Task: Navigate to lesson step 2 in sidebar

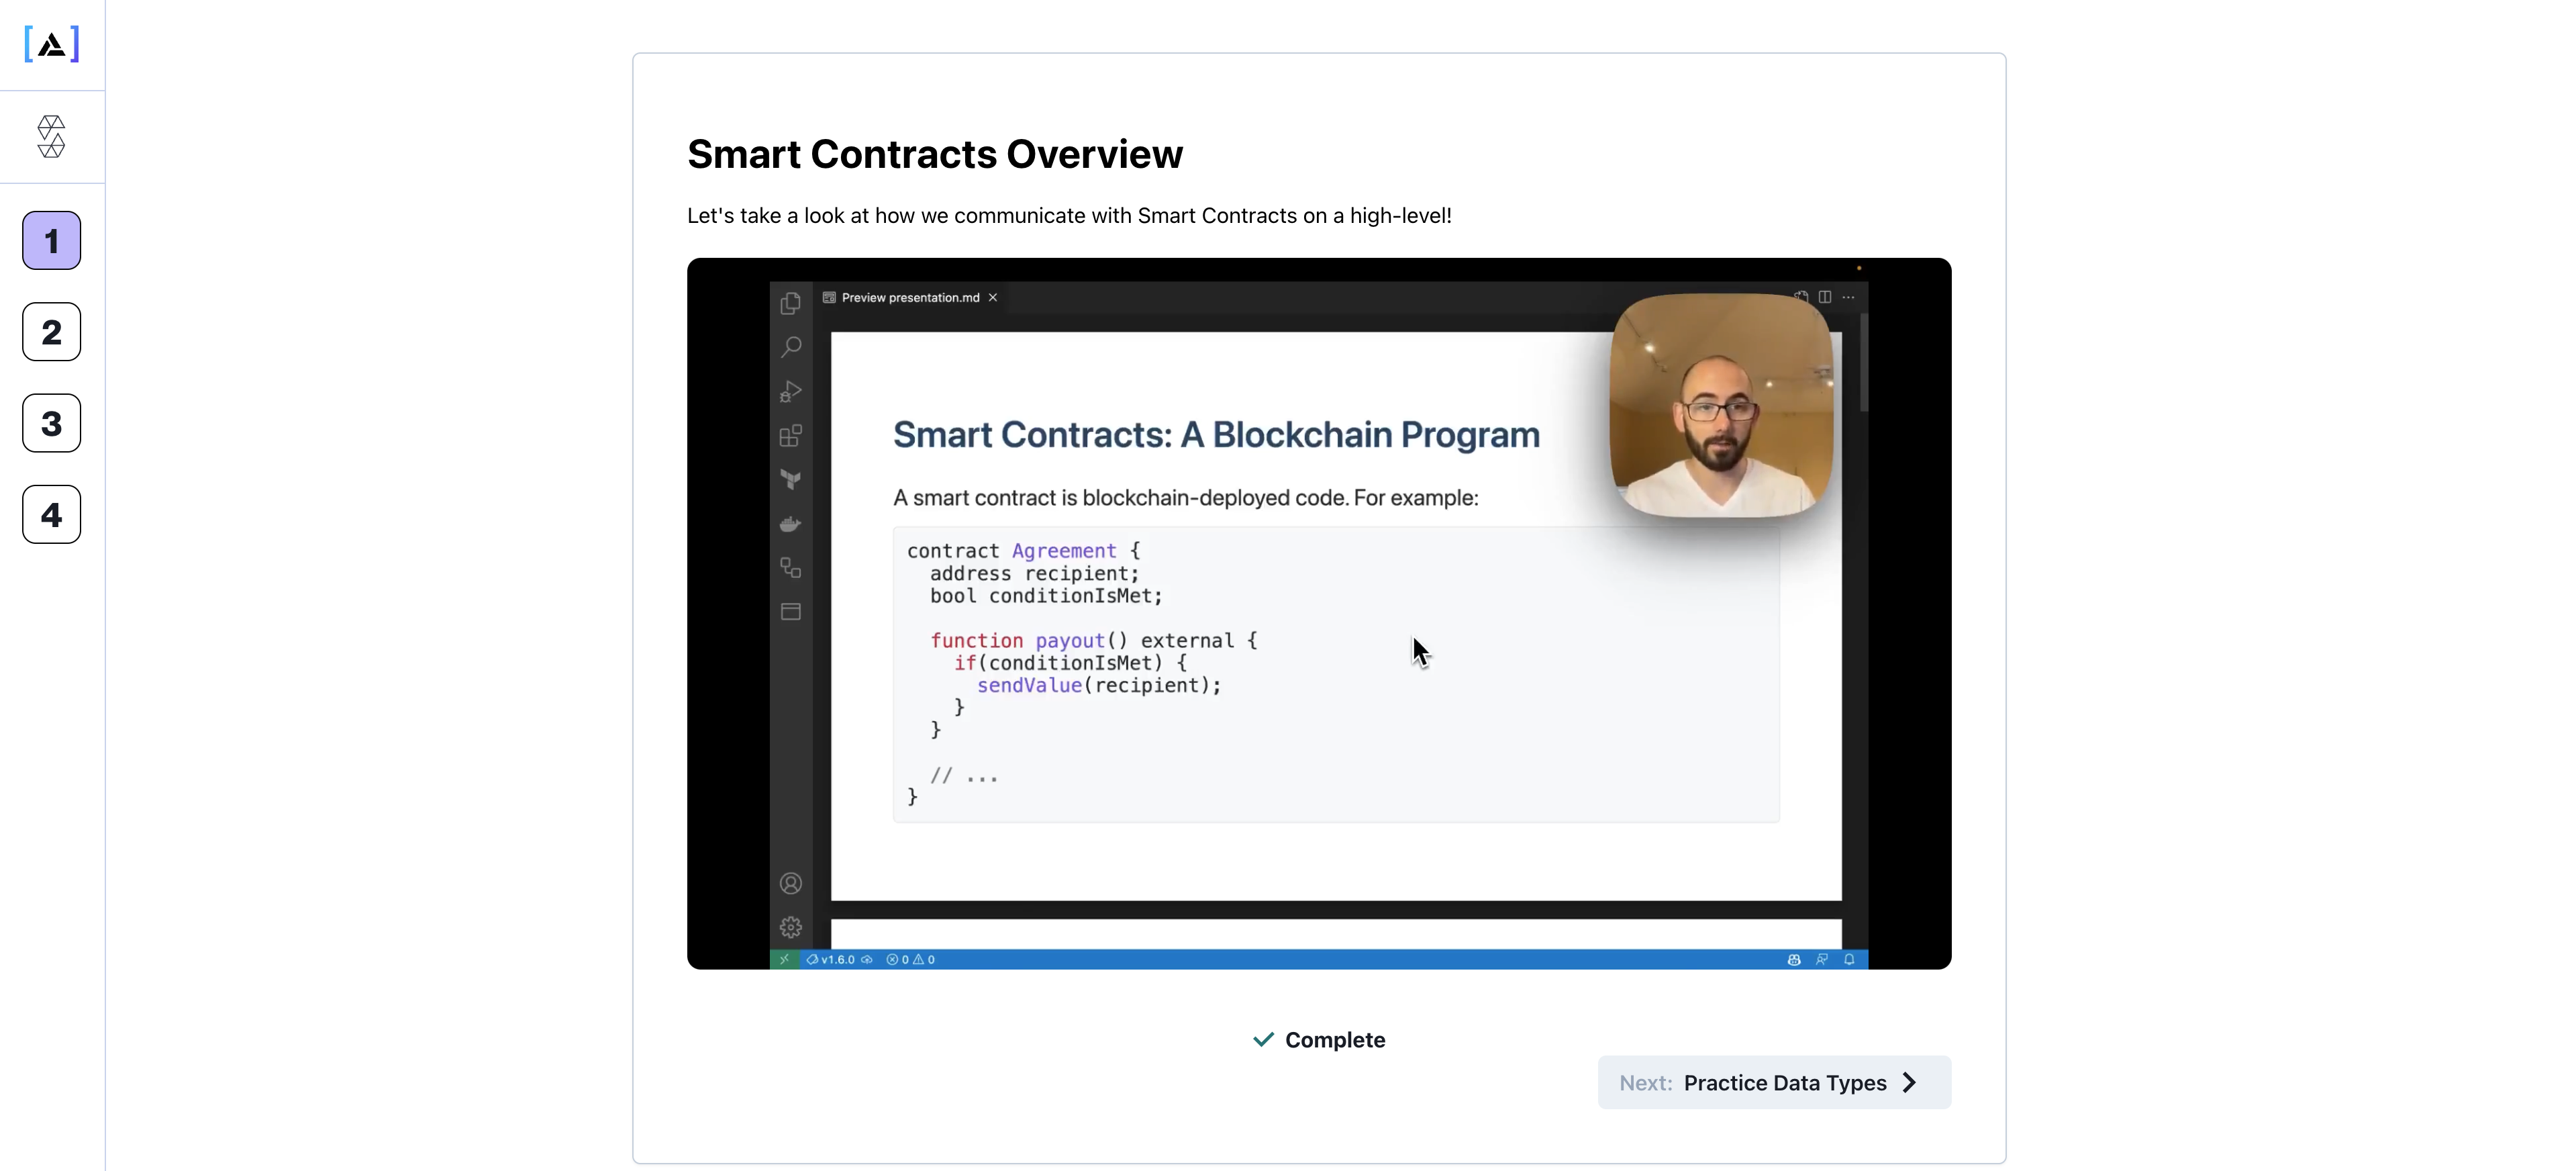Action: coord(51,331)
